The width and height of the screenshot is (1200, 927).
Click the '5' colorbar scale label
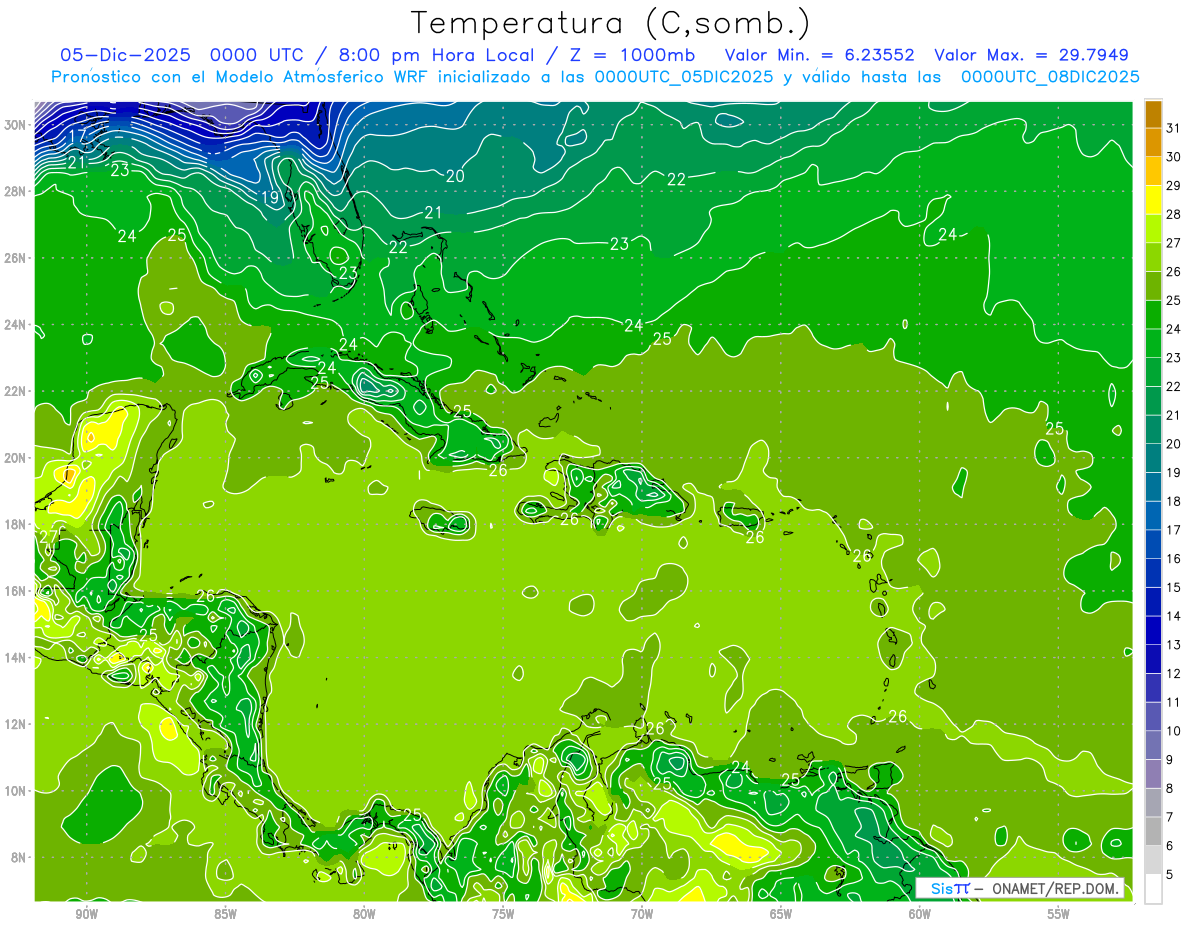point(1170,874)
